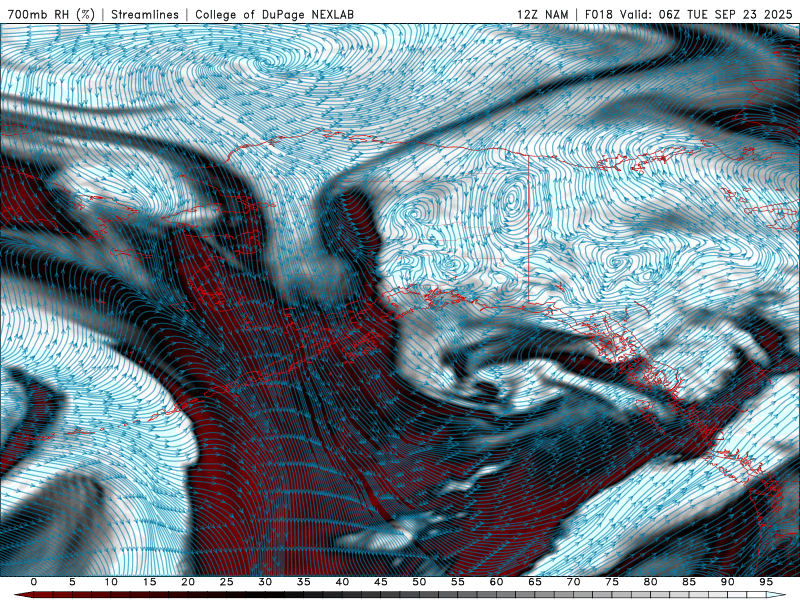Click the "60" humidity scale label
800x600 pixels.
[x=496, y=582]
